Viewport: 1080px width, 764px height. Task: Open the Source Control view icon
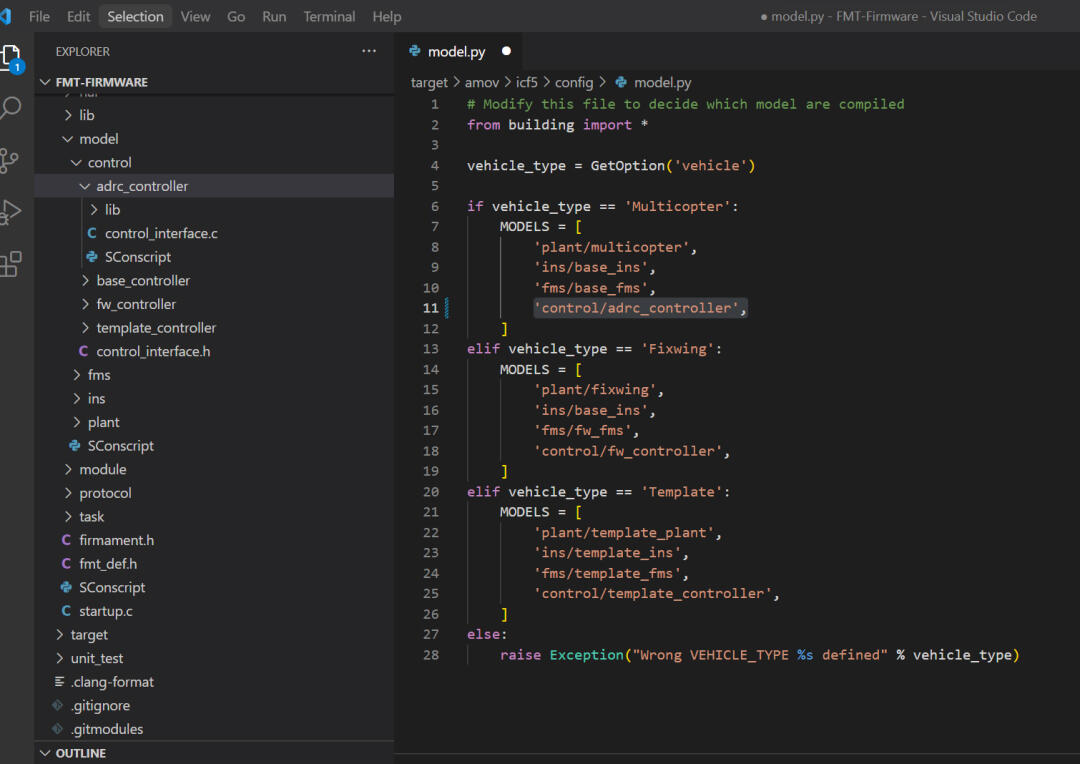pyautogui.click(x=11, y=160)
